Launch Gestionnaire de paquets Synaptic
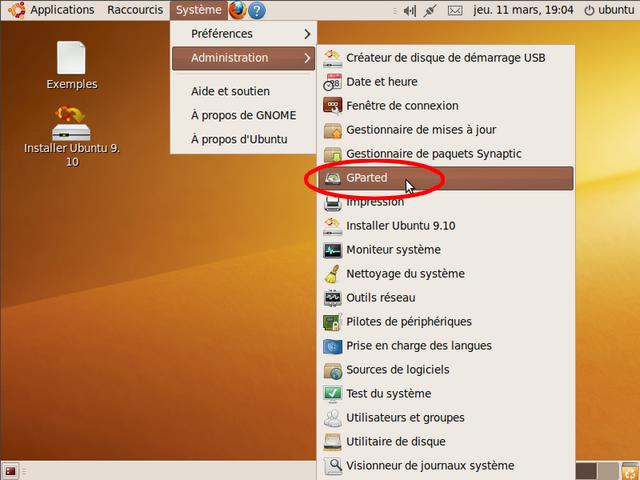The image size is (640, 480). (x=446, y=154)
